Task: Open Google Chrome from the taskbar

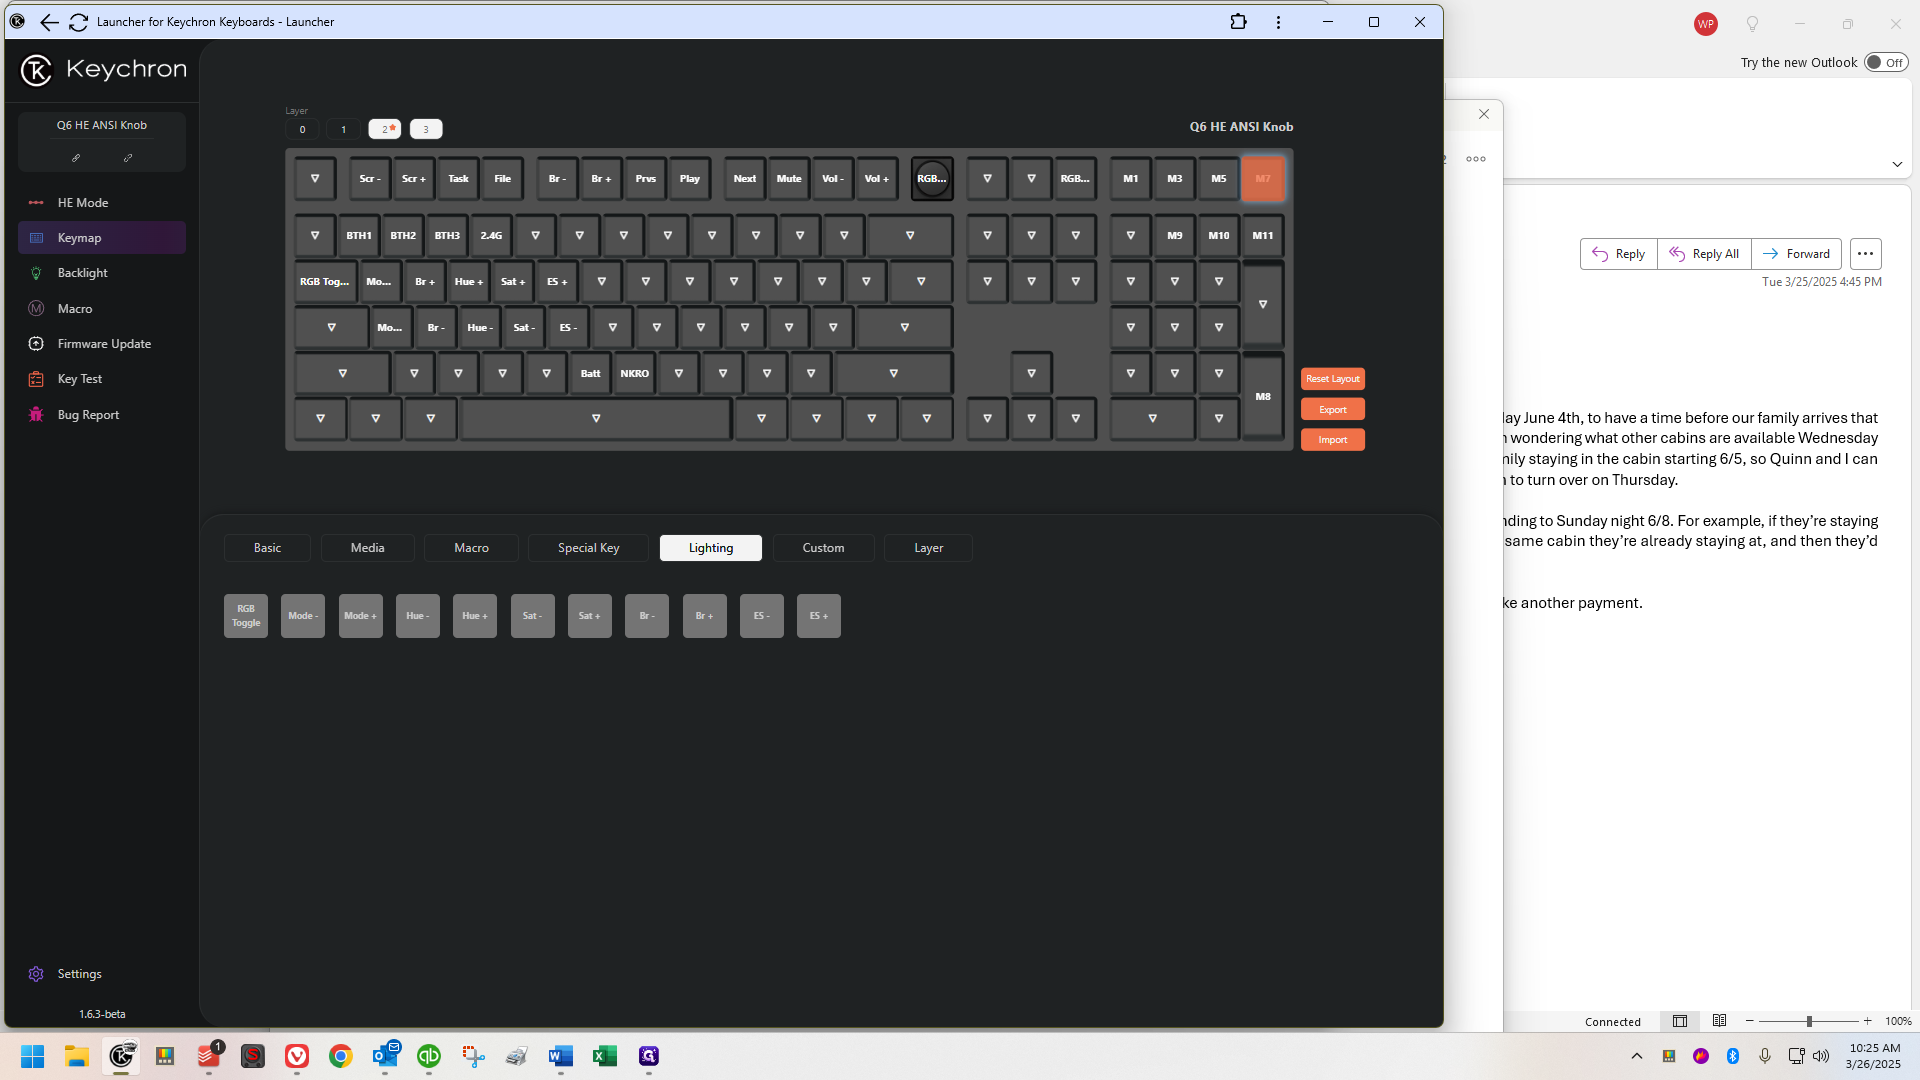Action: point(341,1056)
